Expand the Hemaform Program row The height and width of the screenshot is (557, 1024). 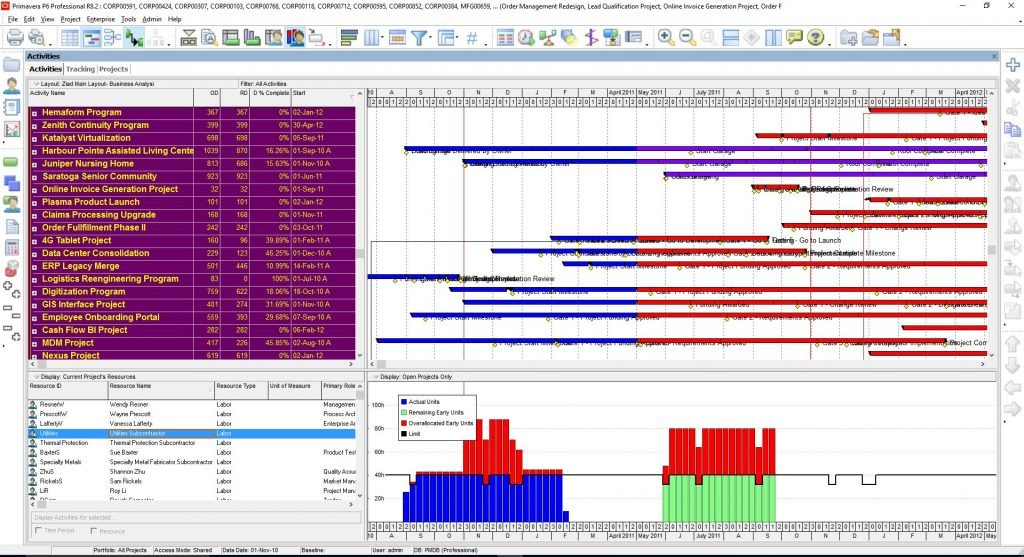point(35,113)
